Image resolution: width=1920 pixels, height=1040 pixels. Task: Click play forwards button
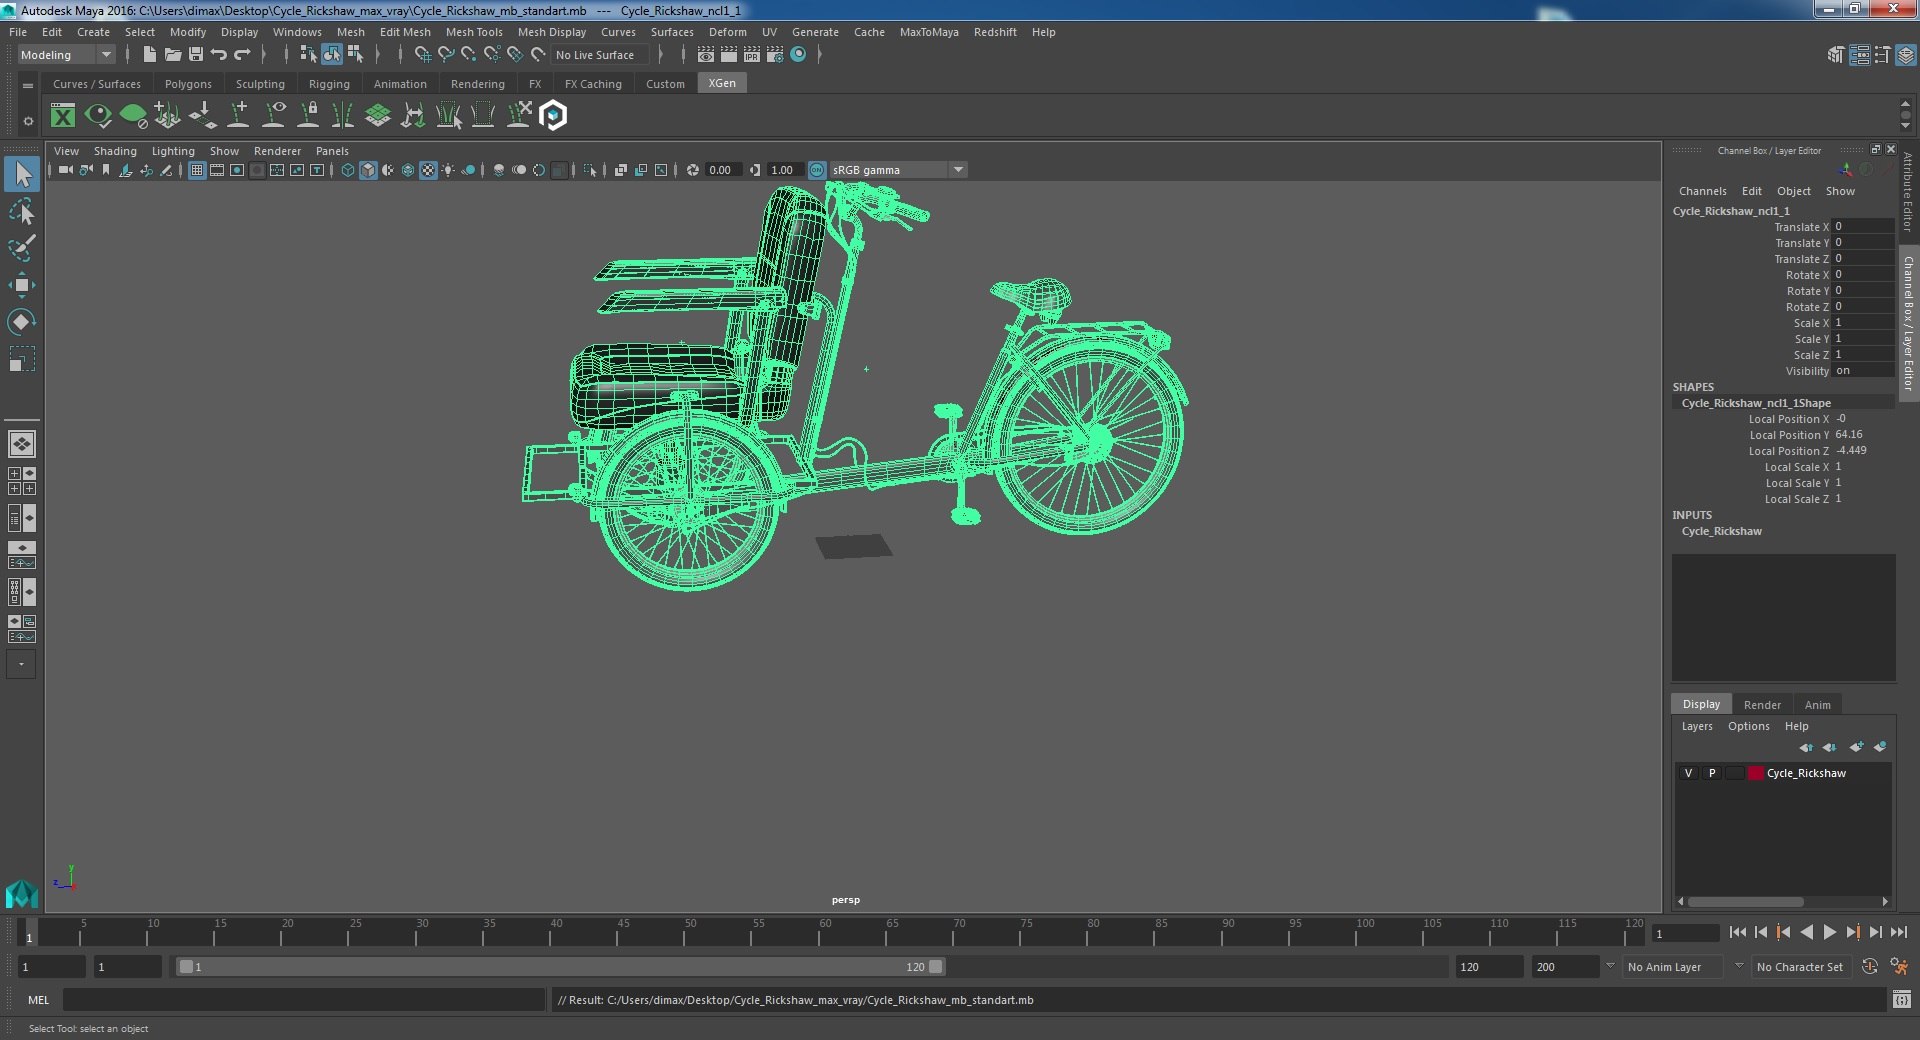click(x=1829, y=932)
